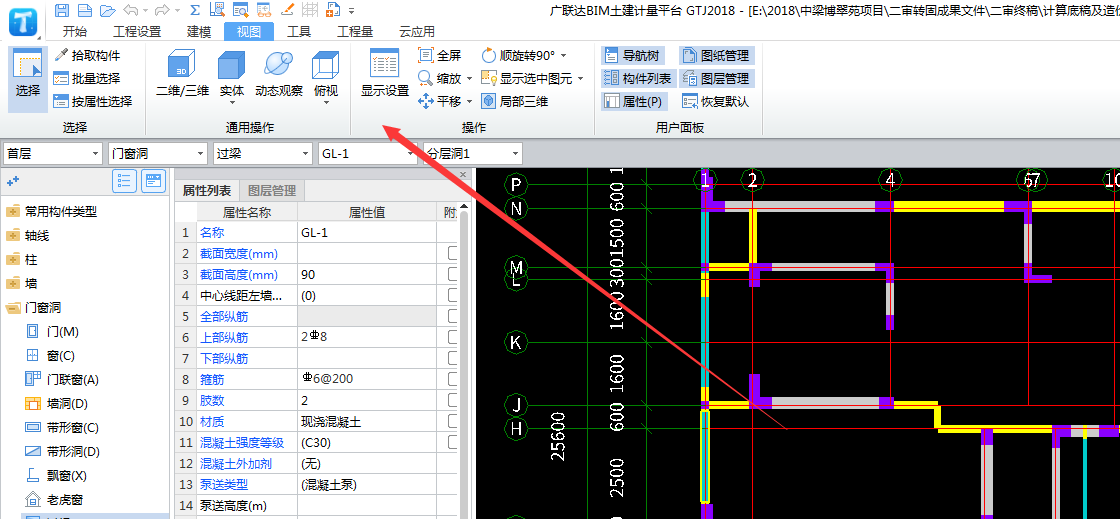
Task: Click the redo arrow icon
Action: tap(162, 10)
